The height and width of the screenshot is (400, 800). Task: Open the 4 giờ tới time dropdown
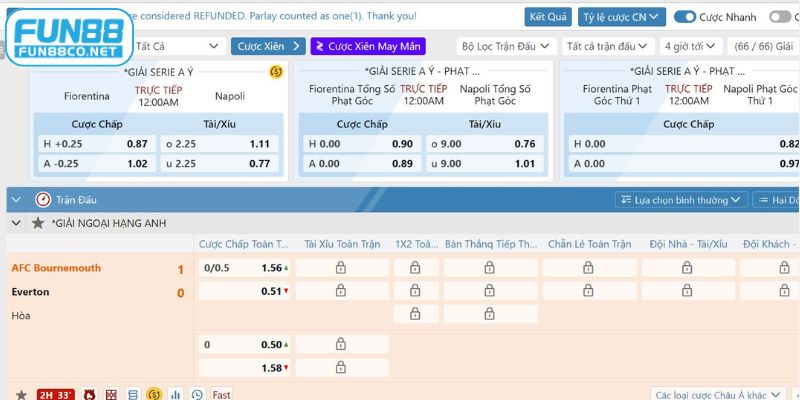[690, 46]
